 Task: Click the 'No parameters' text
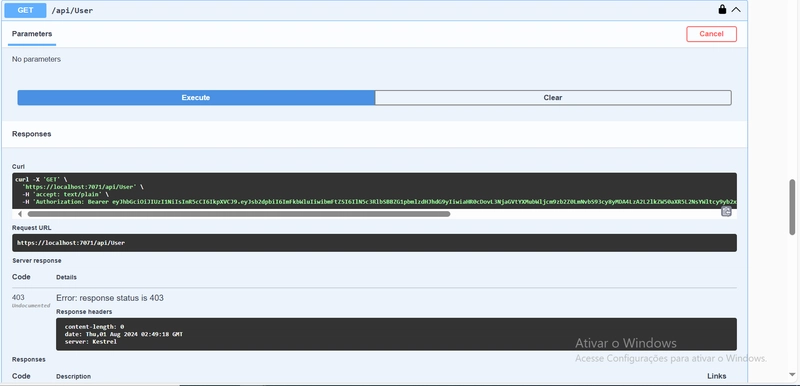click(36, 59)
